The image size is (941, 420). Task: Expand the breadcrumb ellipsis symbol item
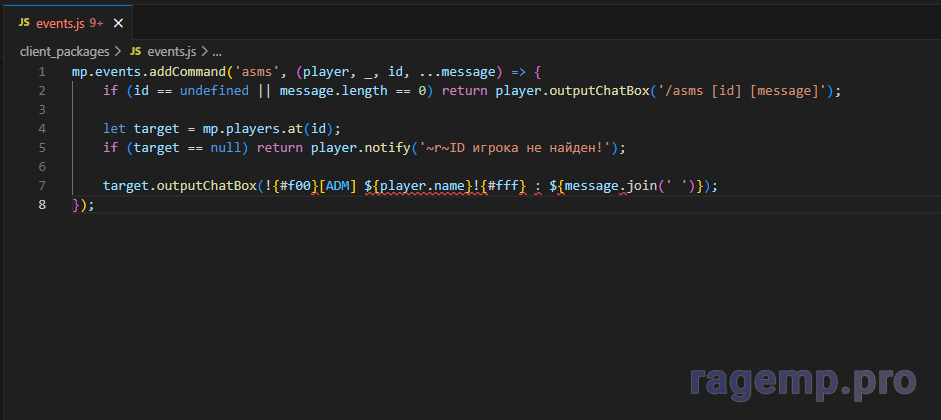click(x=217, y=50)
